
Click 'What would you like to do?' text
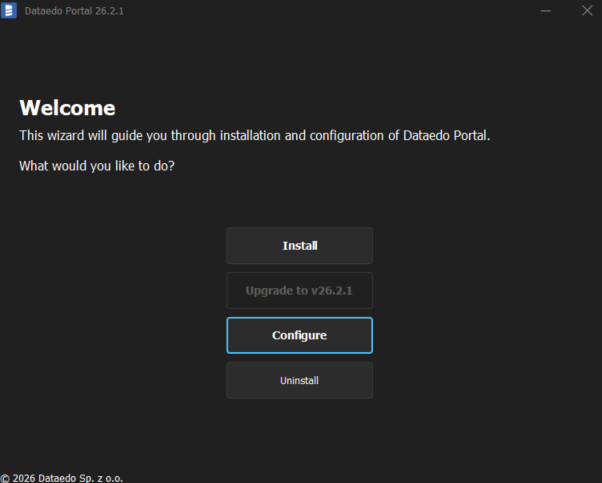97,166
